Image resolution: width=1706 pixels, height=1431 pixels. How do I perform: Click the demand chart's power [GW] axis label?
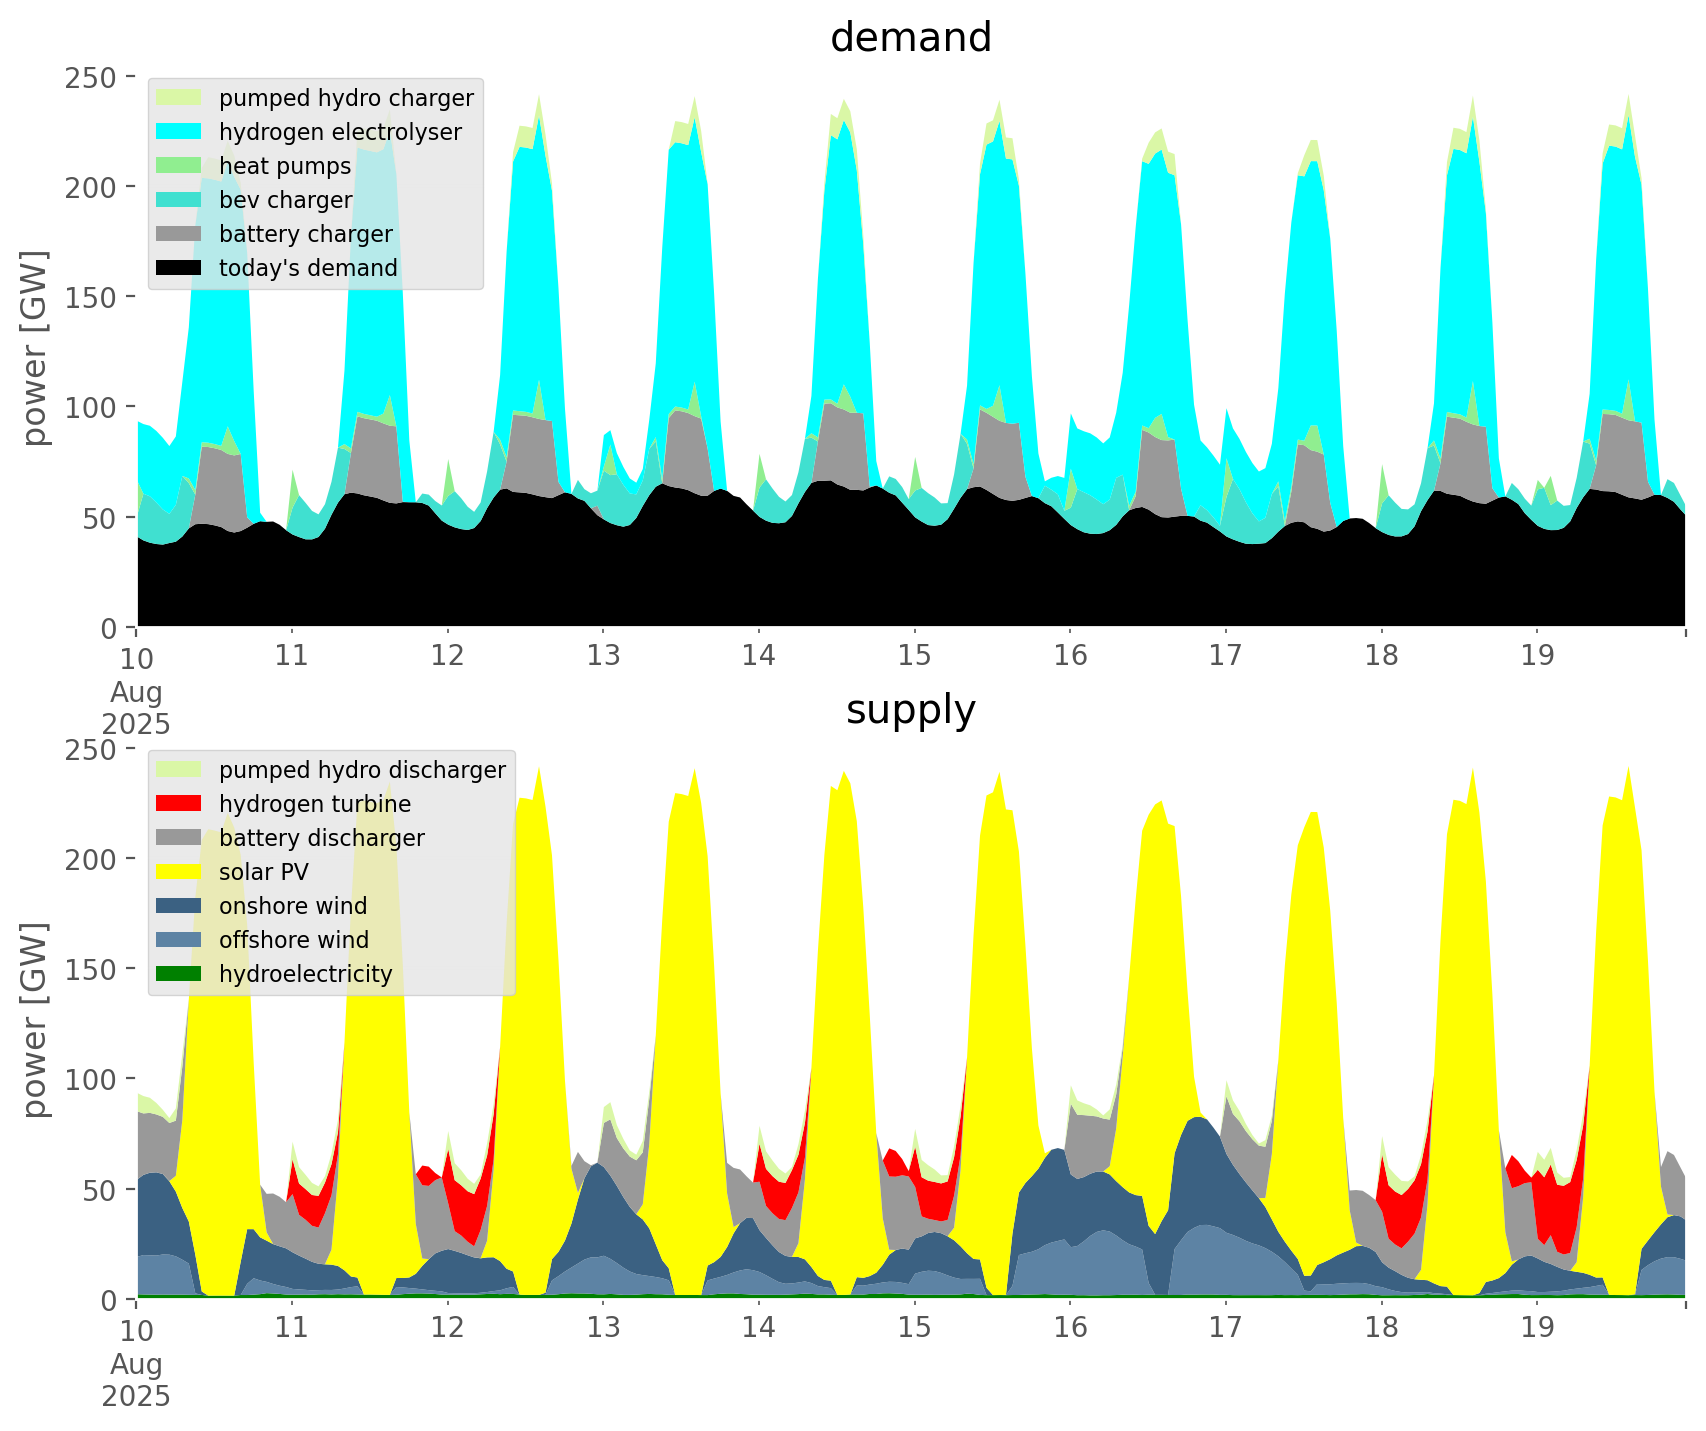35,349
